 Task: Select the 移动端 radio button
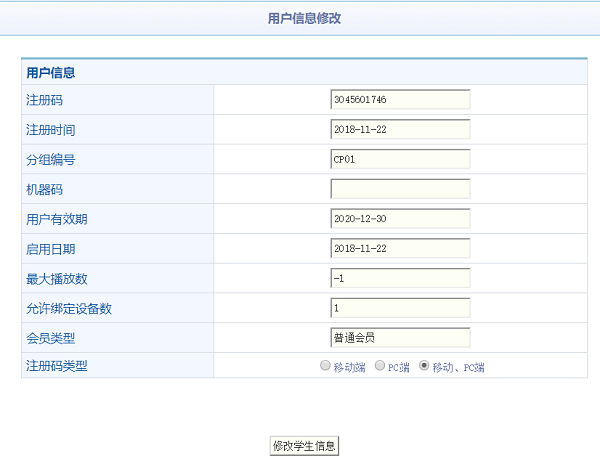325,366
